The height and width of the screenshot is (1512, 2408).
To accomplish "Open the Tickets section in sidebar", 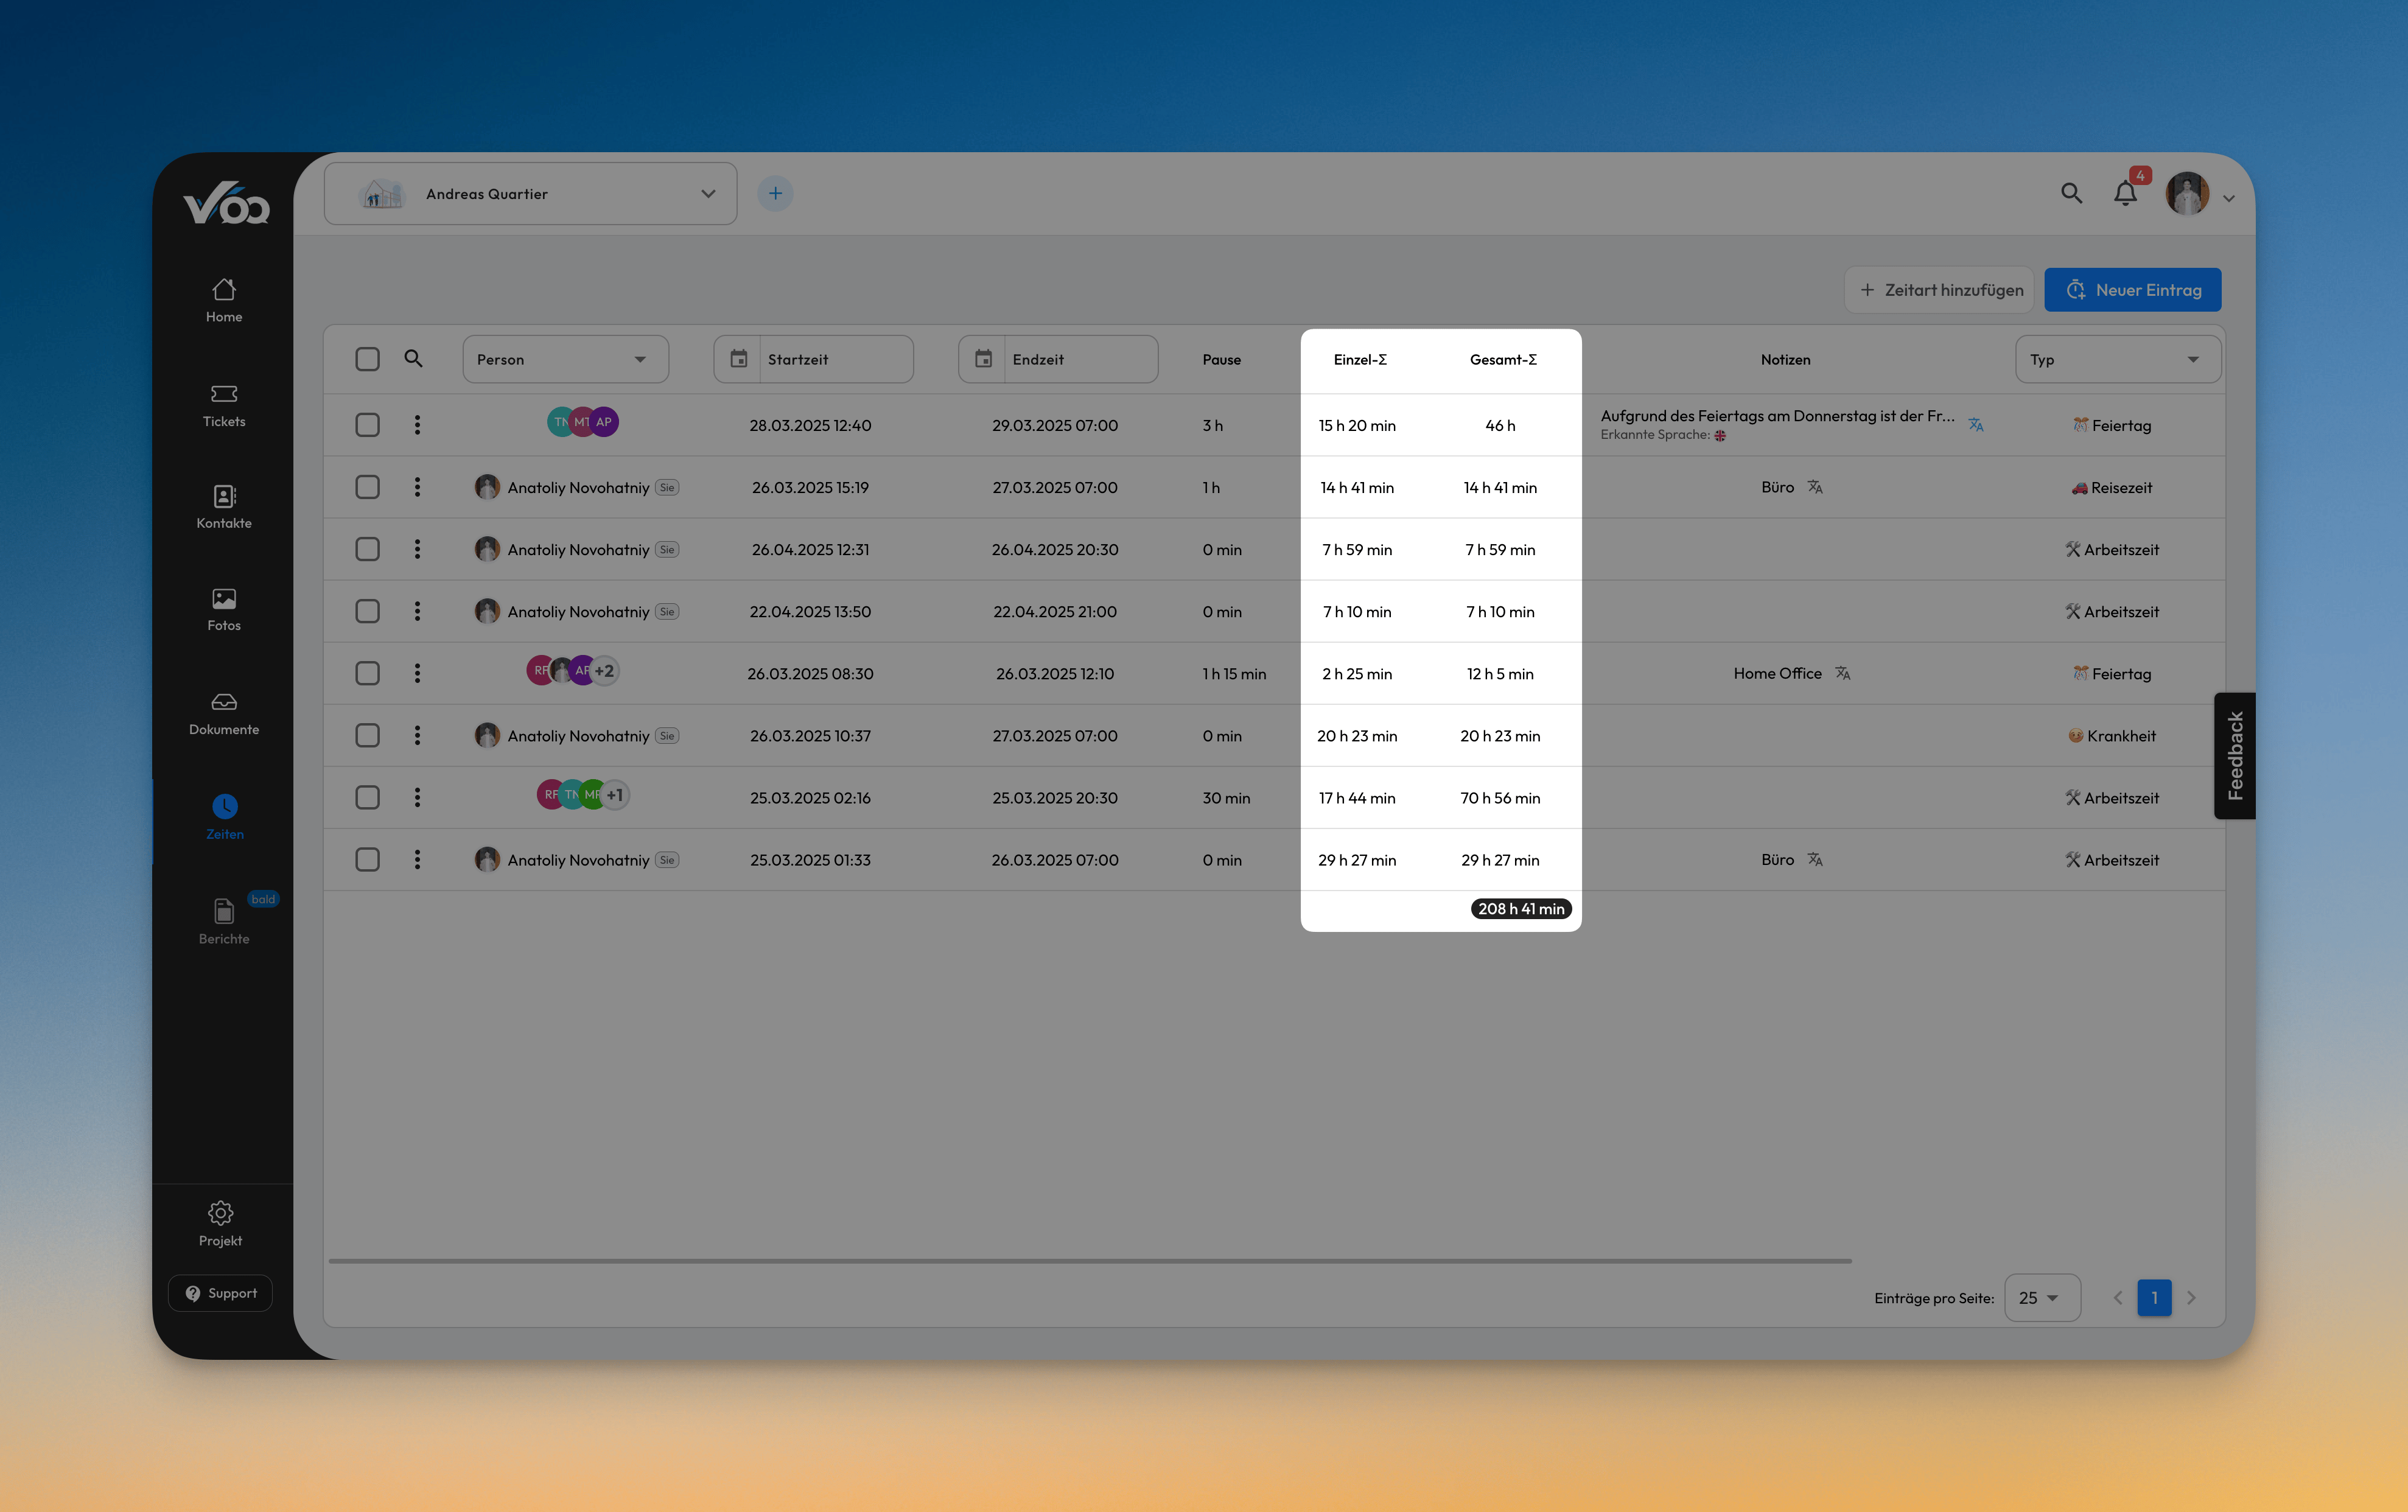I will pyautogui.click(x=224, y=405).
